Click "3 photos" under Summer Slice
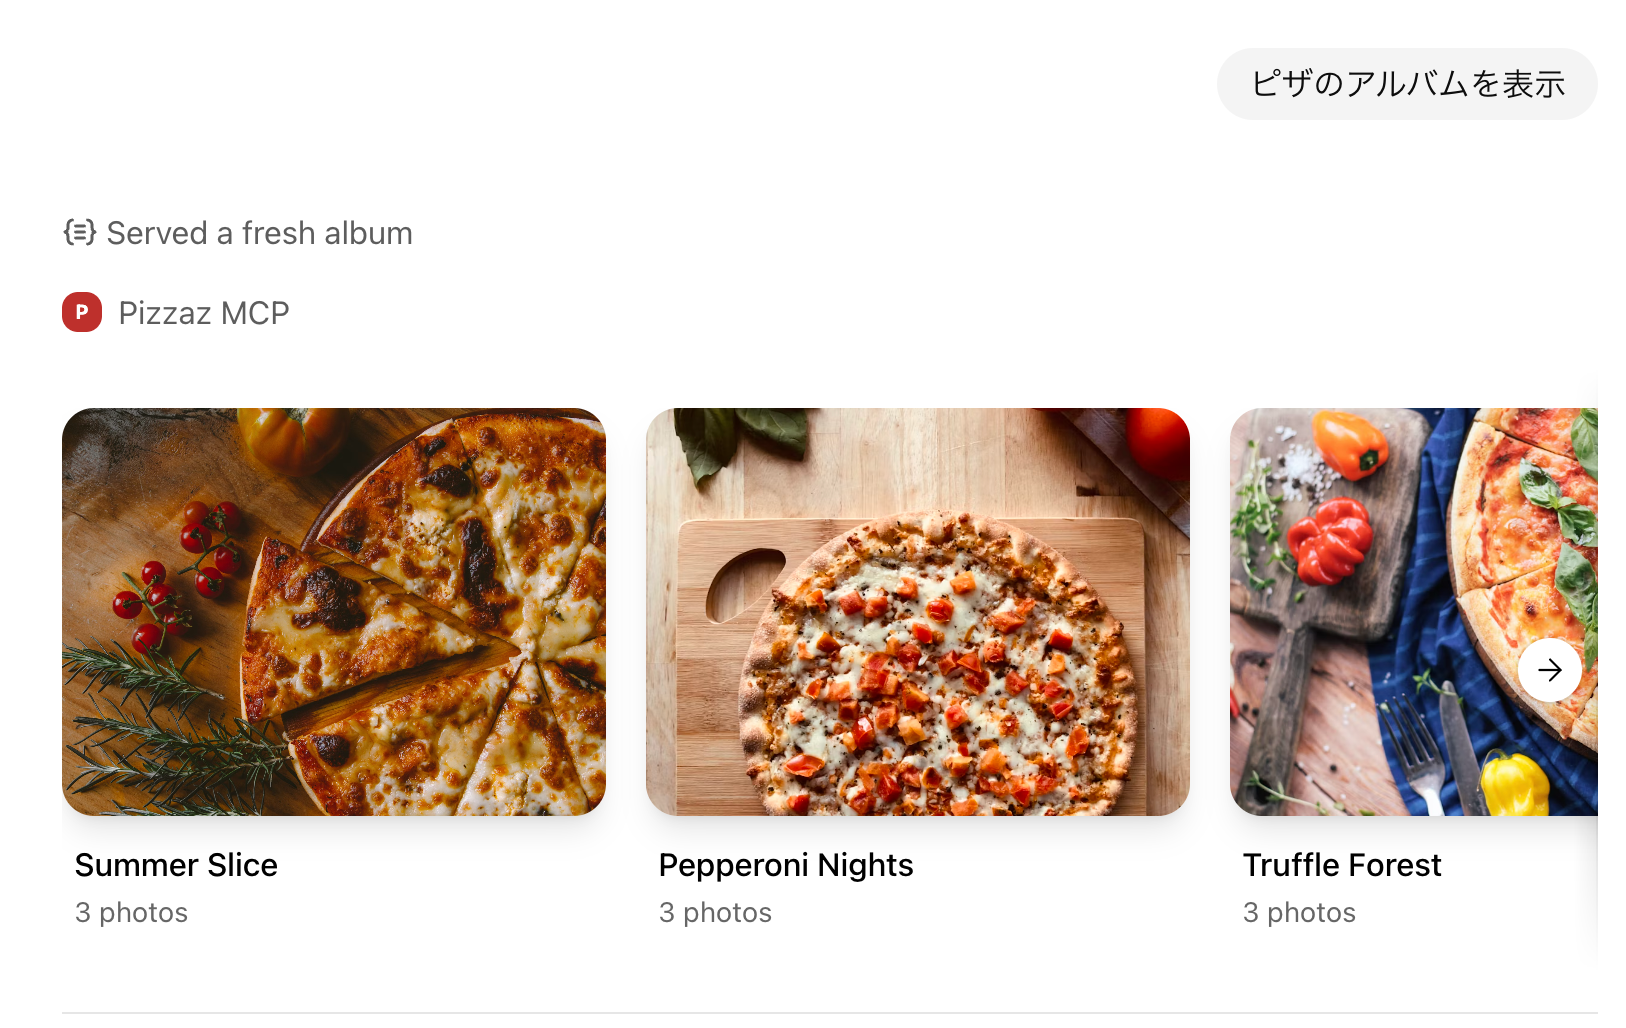This screenshot has width=1626, height=1028. click(x=131, y=913)
